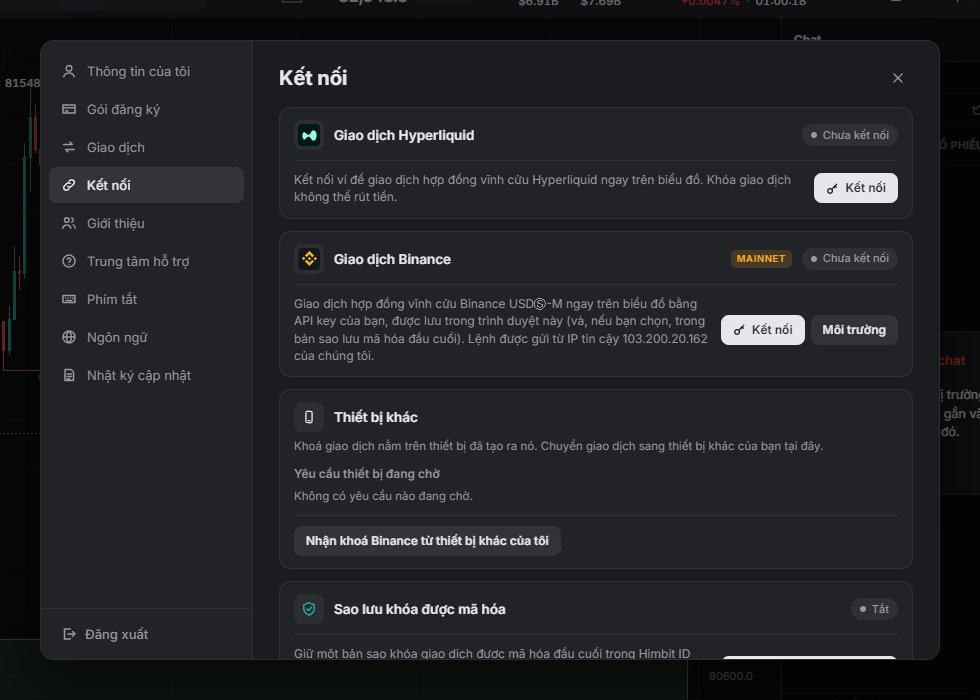Click the Giao dịch Hyperliquid heading
980x700 pixels.
coord(404,136)
